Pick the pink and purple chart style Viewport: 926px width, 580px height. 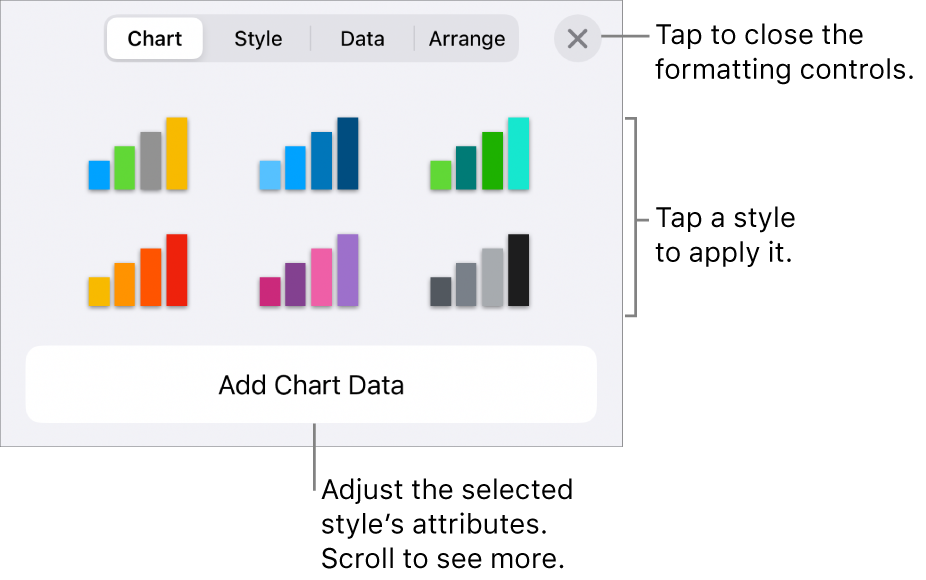pos(308,271)
